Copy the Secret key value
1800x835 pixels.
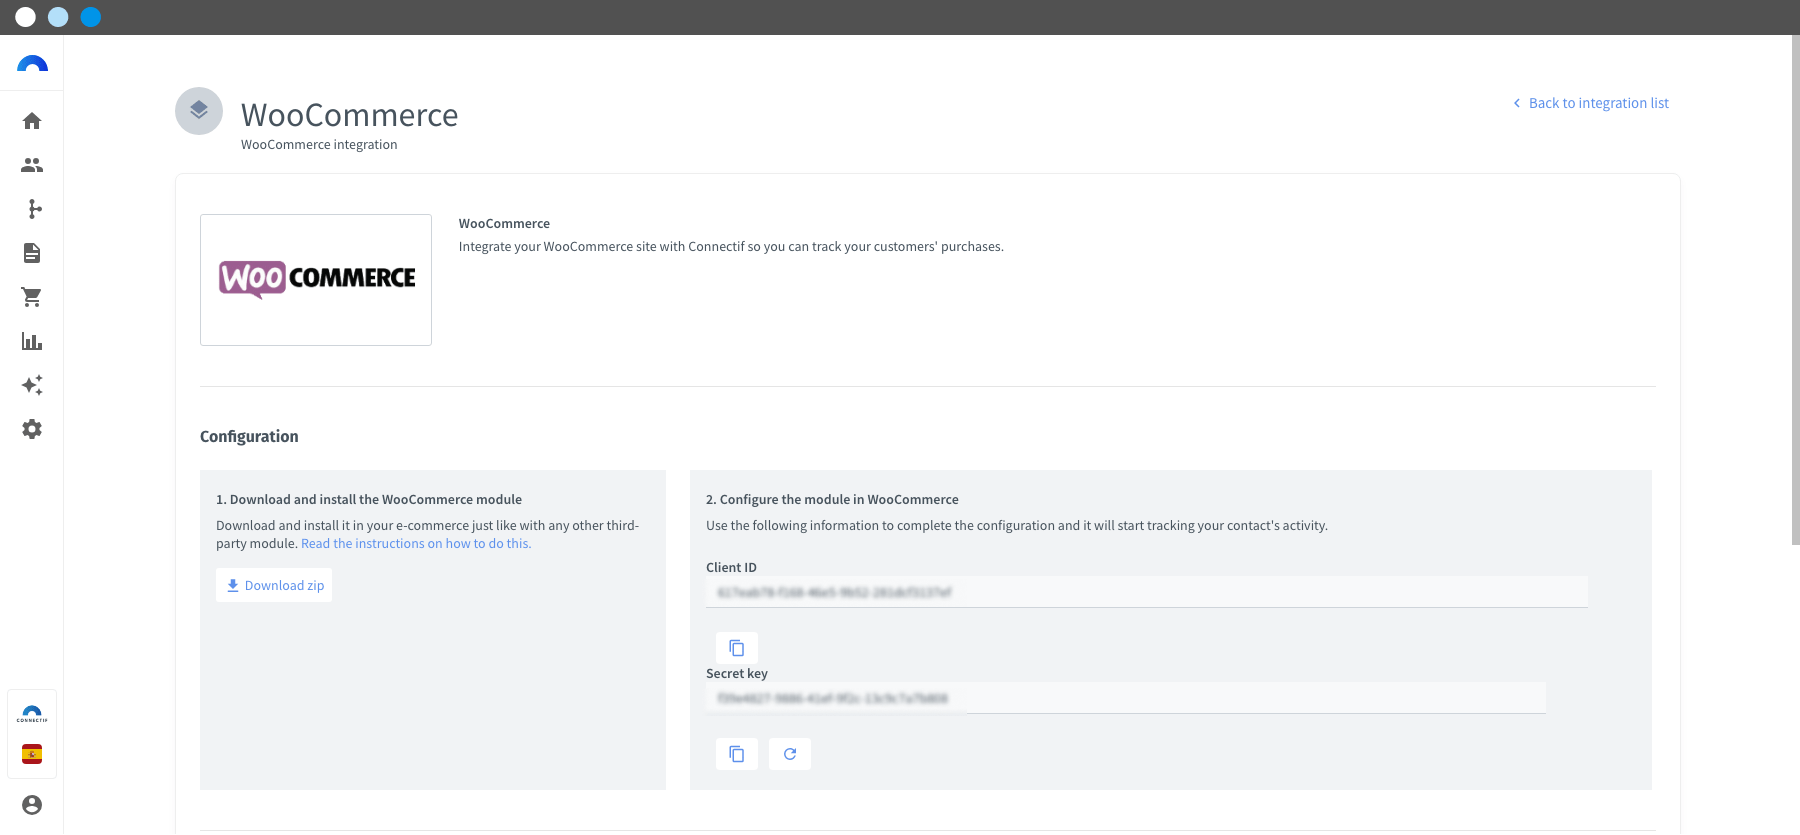pos(737,754)
